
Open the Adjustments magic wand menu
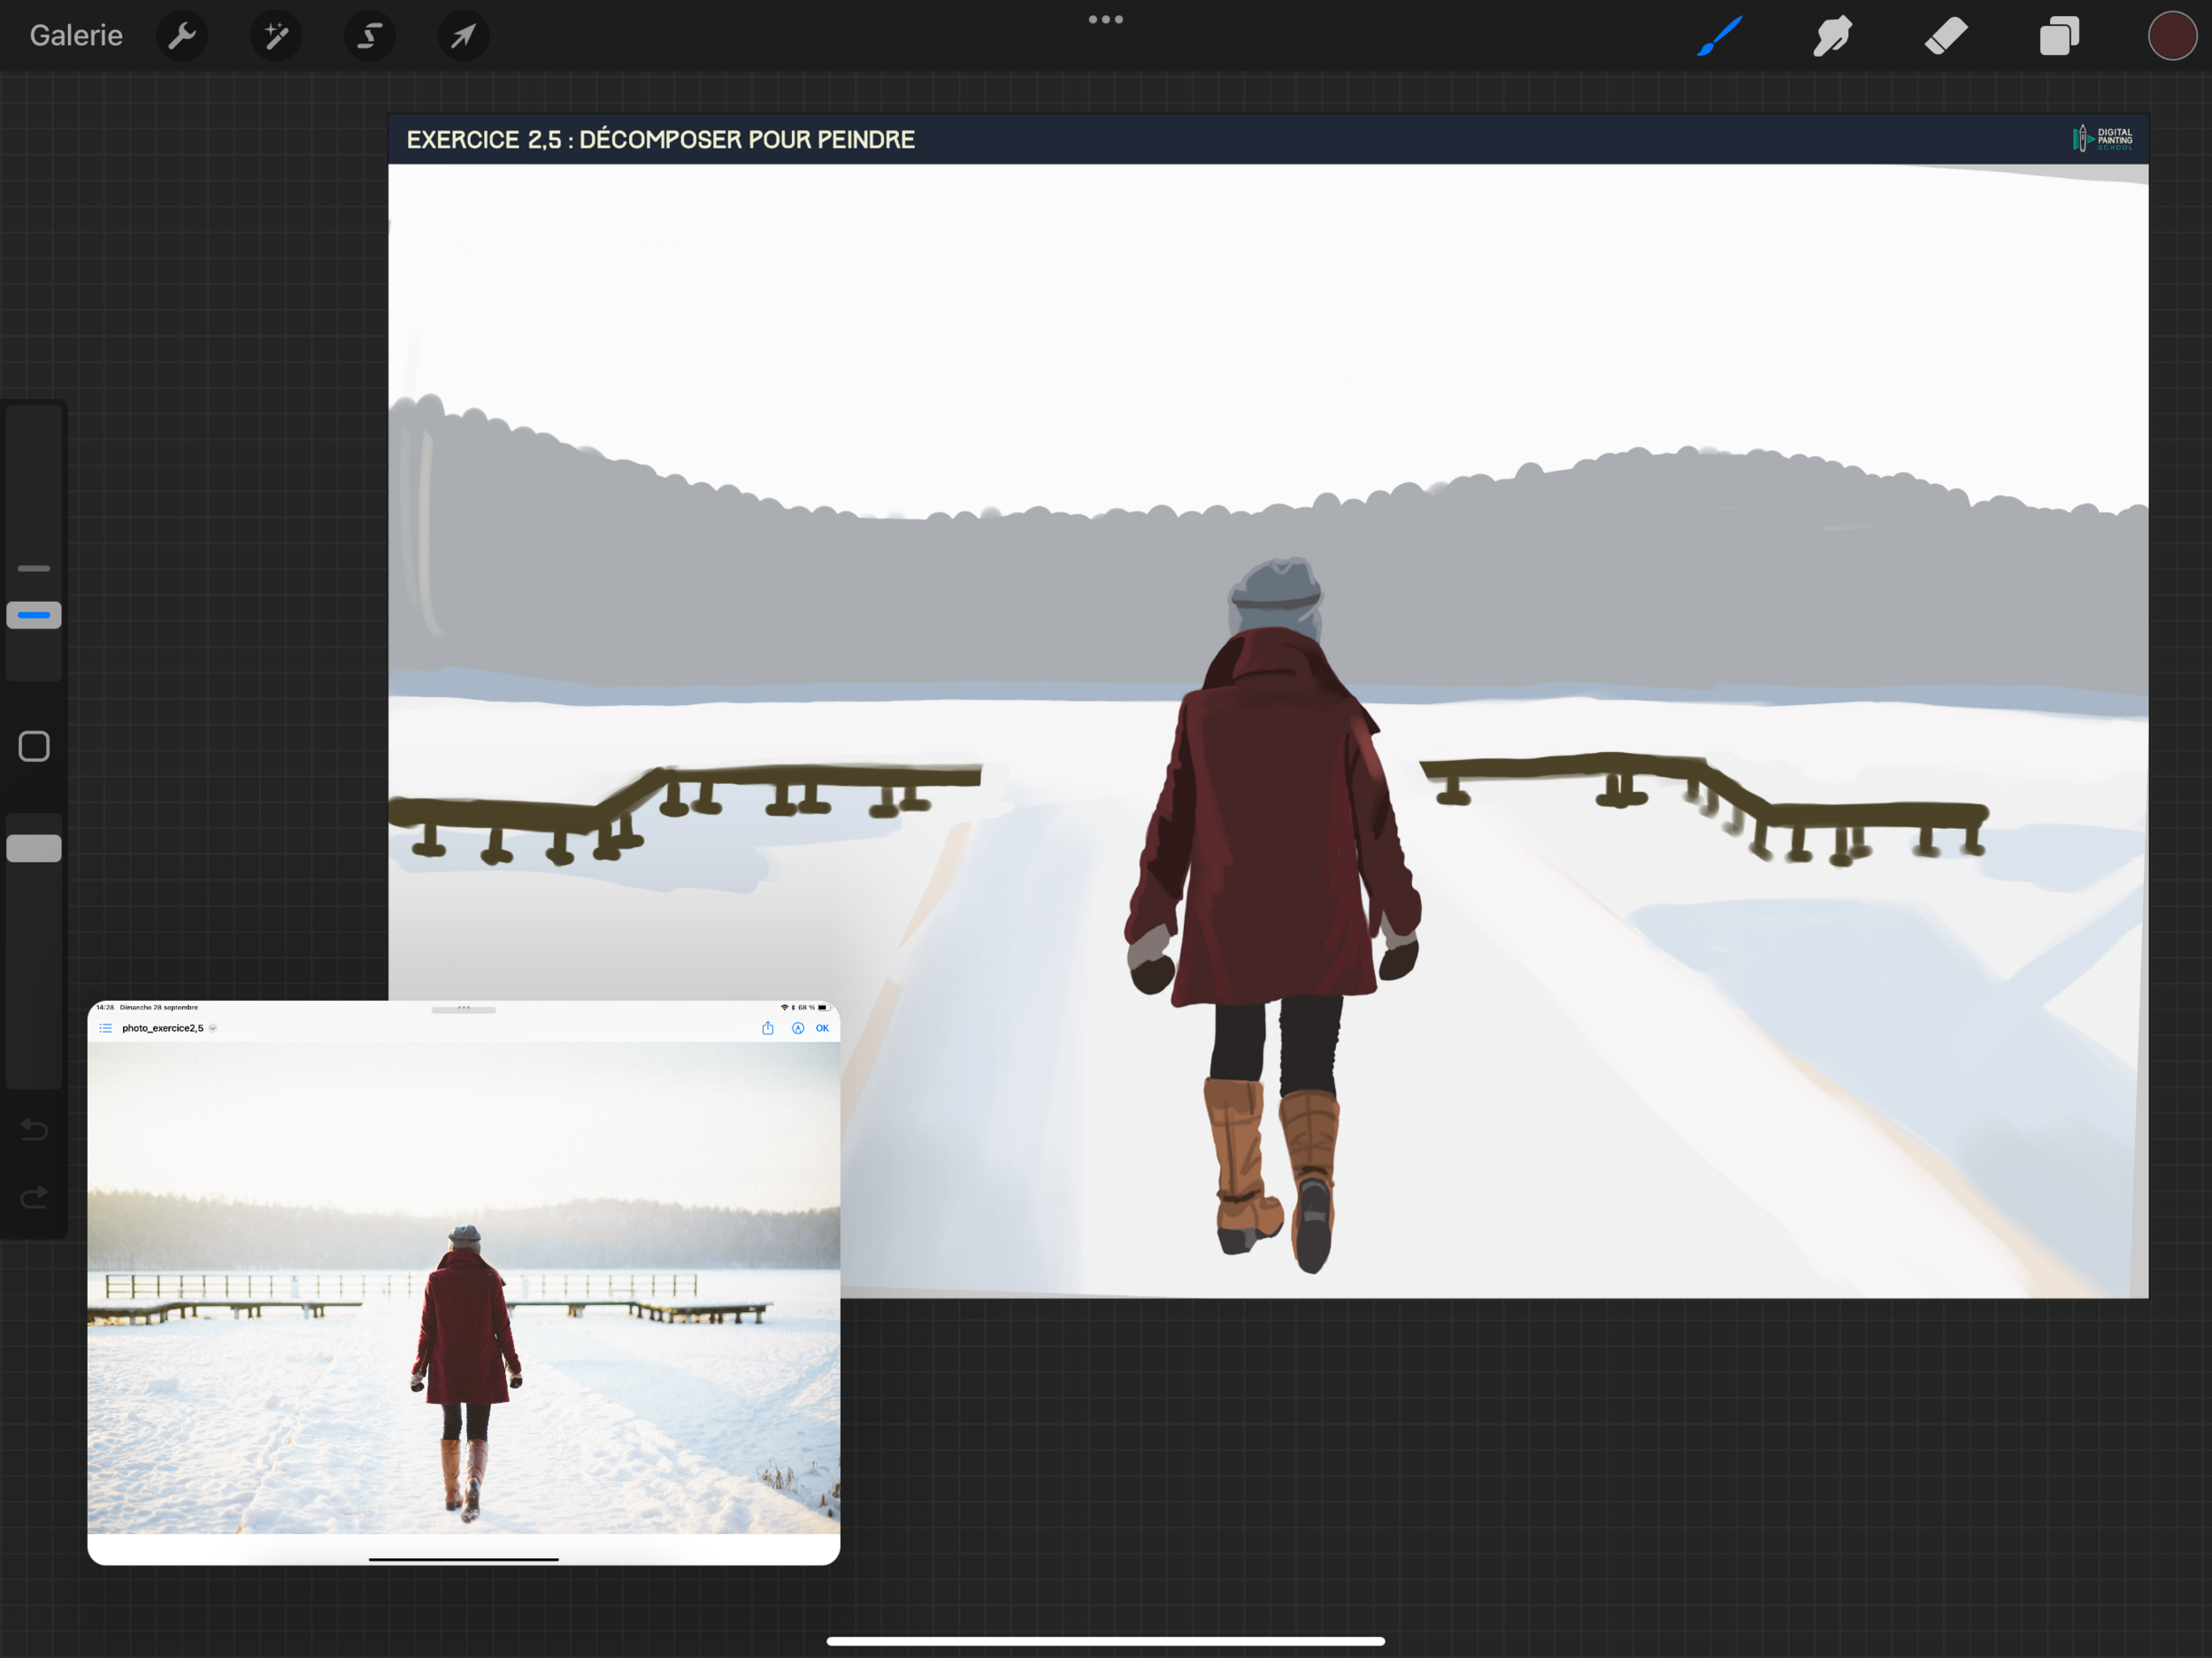[275, 37]
